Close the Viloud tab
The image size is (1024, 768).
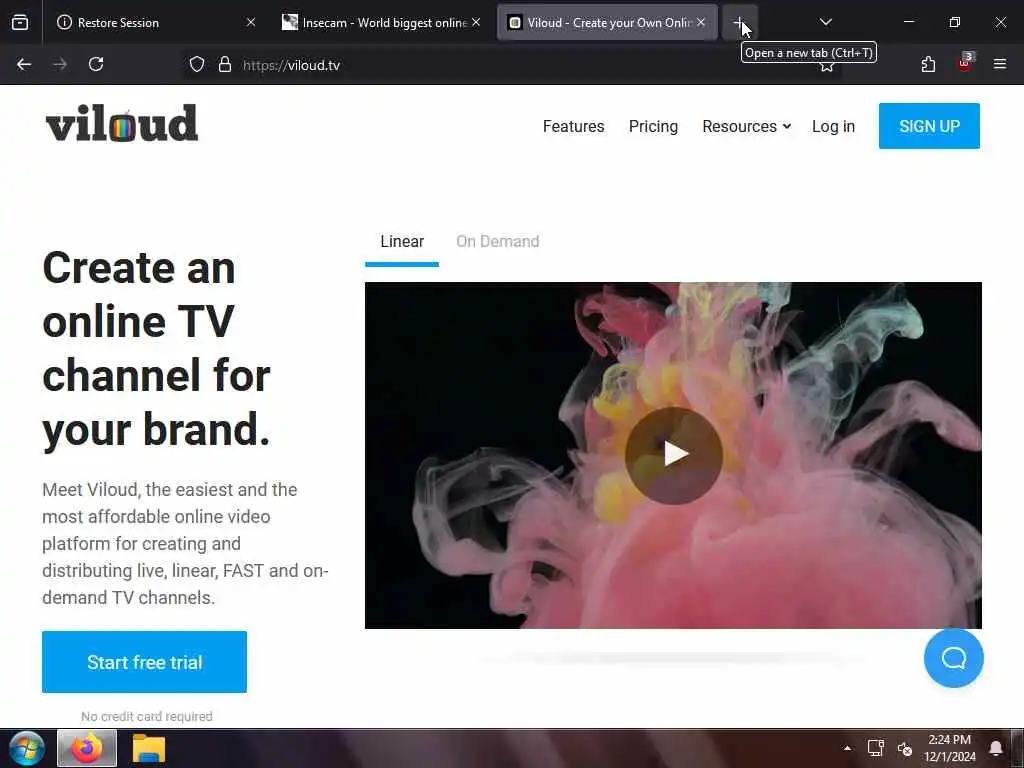(x=701, y=22)
